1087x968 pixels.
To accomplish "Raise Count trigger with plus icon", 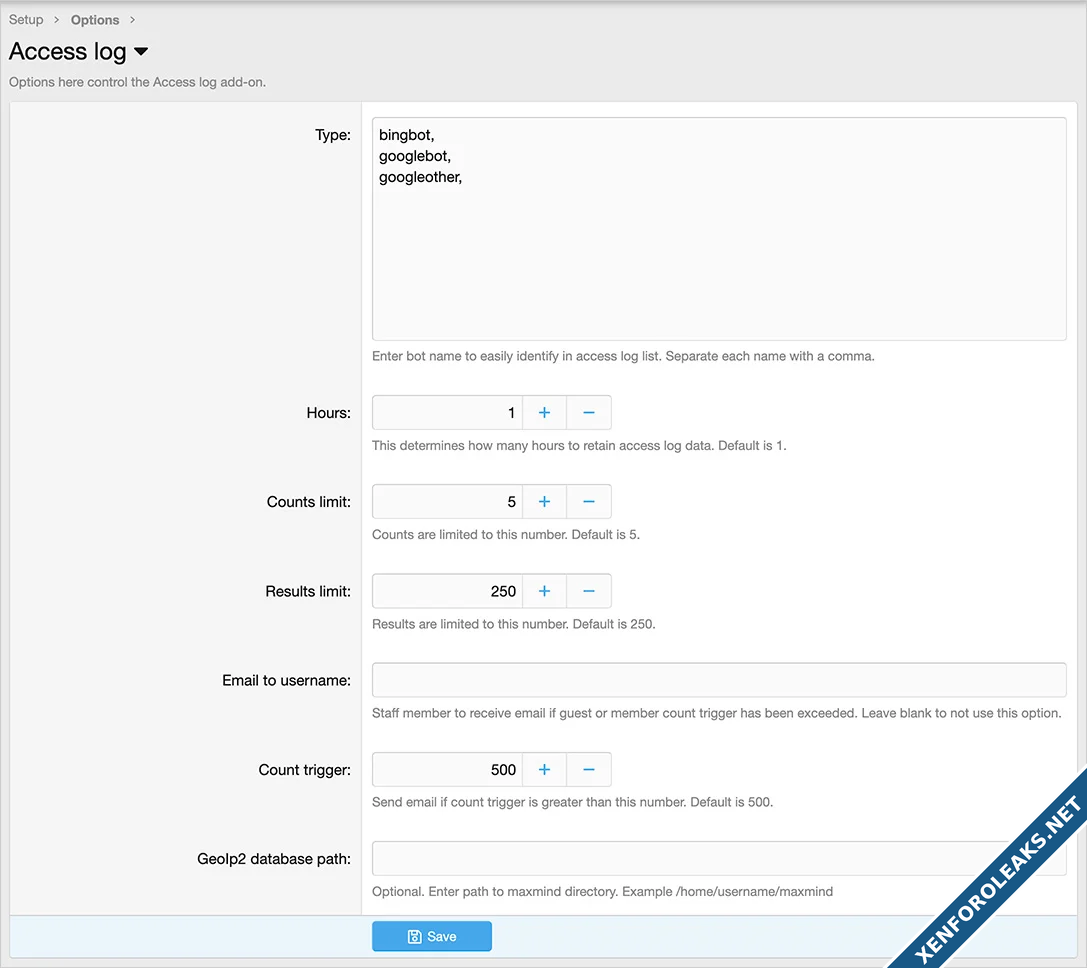I will (x=544, y=770).
